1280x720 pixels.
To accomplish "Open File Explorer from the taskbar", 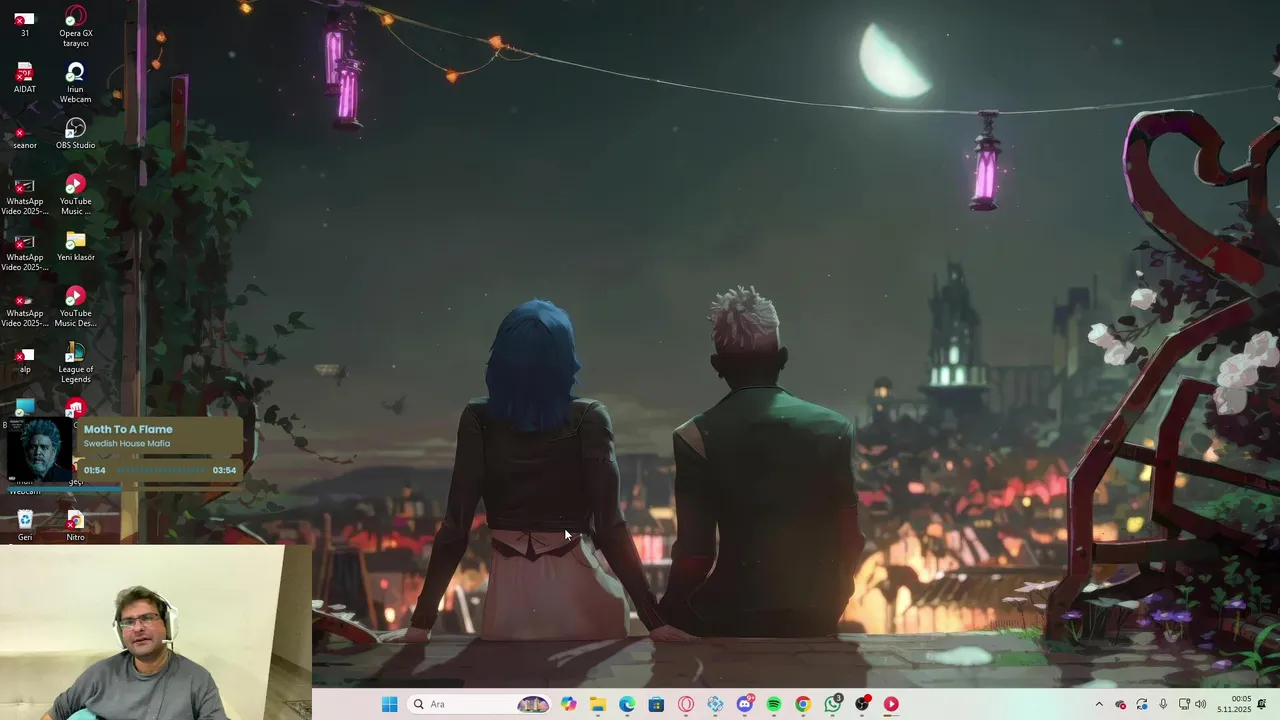I will coord(598,704).
